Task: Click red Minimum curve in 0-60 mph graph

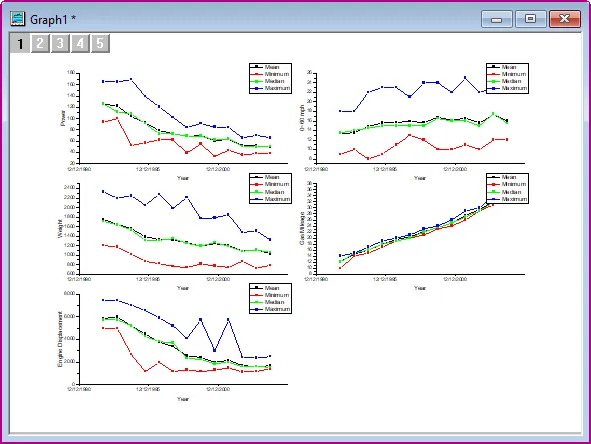Action: coord(409,135)
